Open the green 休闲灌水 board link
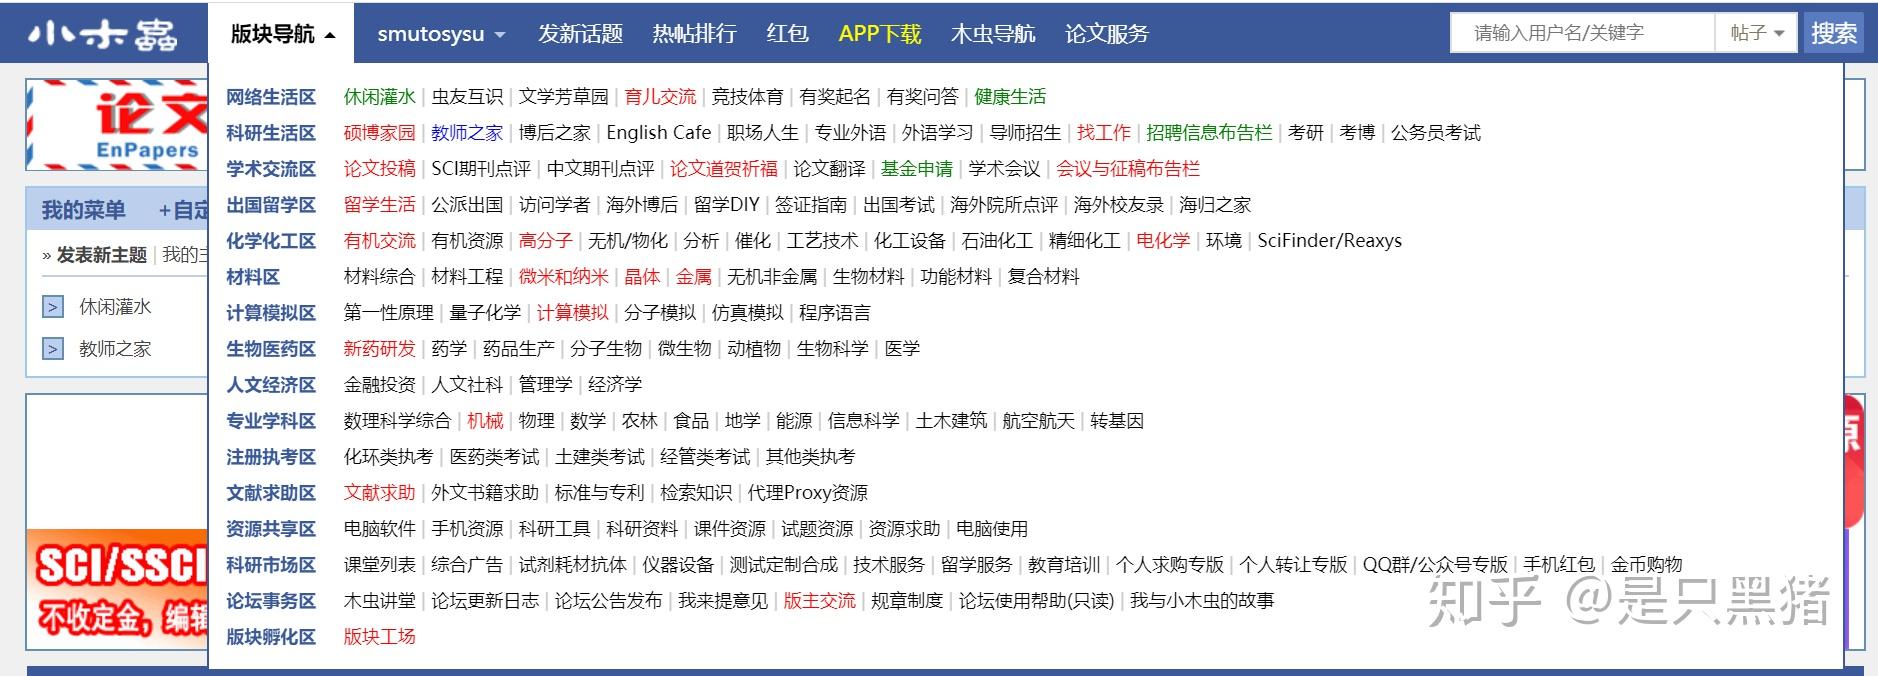Screen dimensions: 1878x676 tap(379, 97)
